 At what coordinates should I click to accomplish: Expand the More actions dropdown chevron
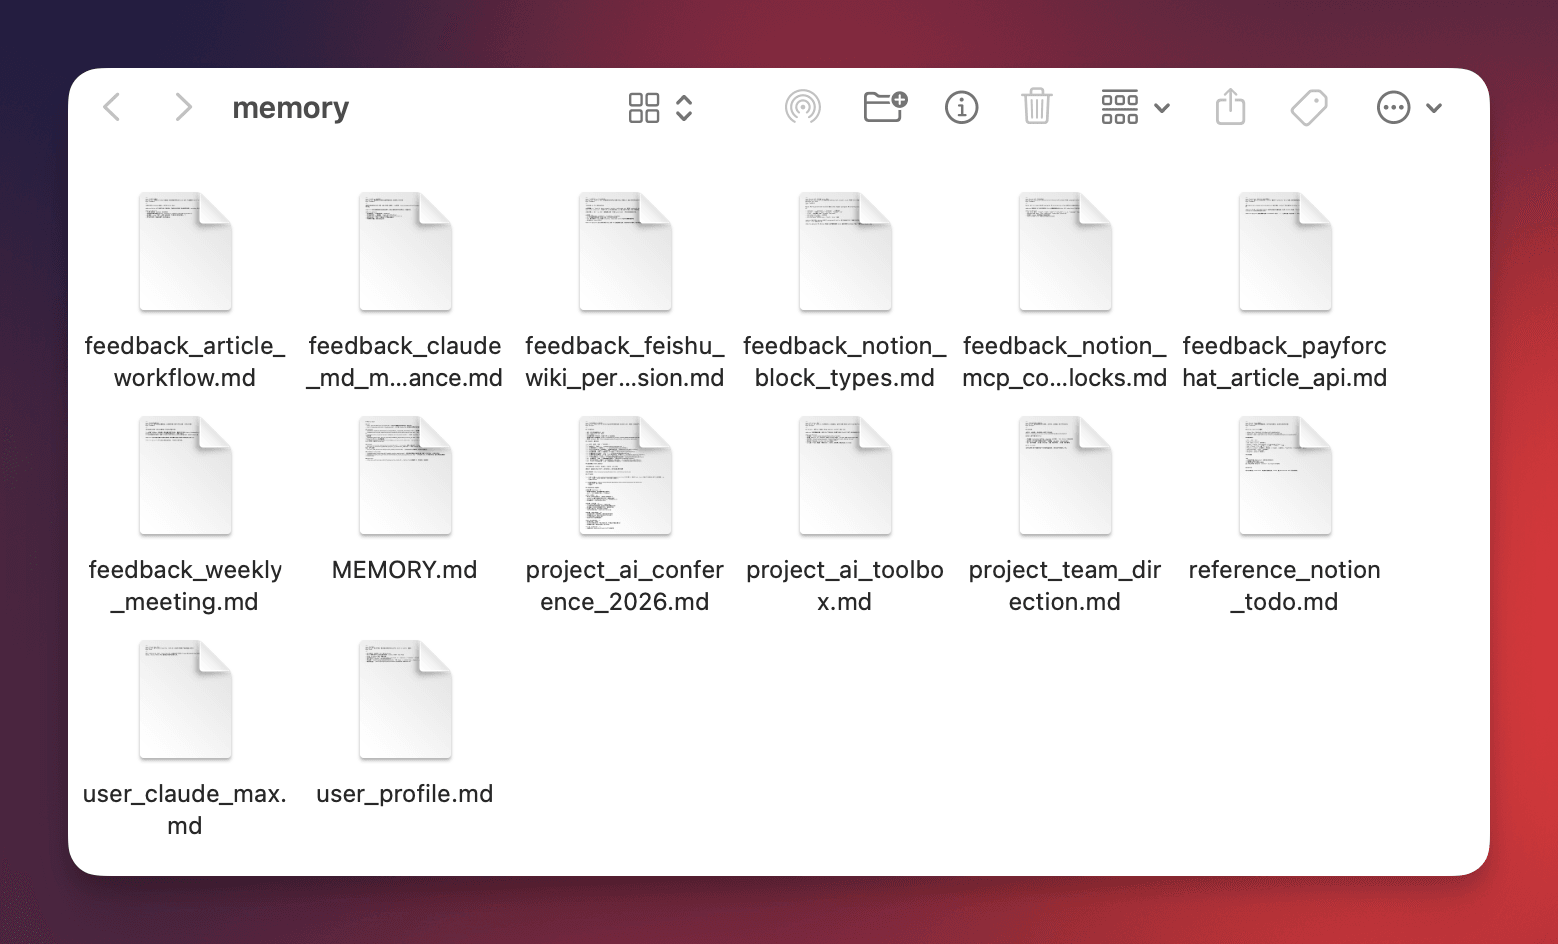(x=1434, y=108)
